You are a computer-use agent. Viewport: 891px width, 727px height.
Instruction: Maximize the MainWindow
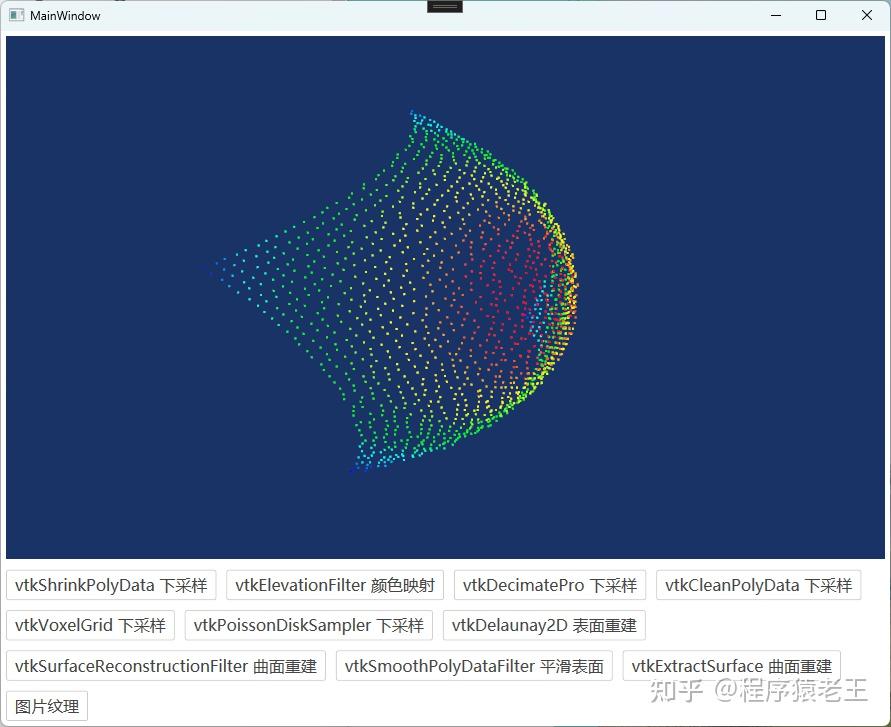click(820, 15)
